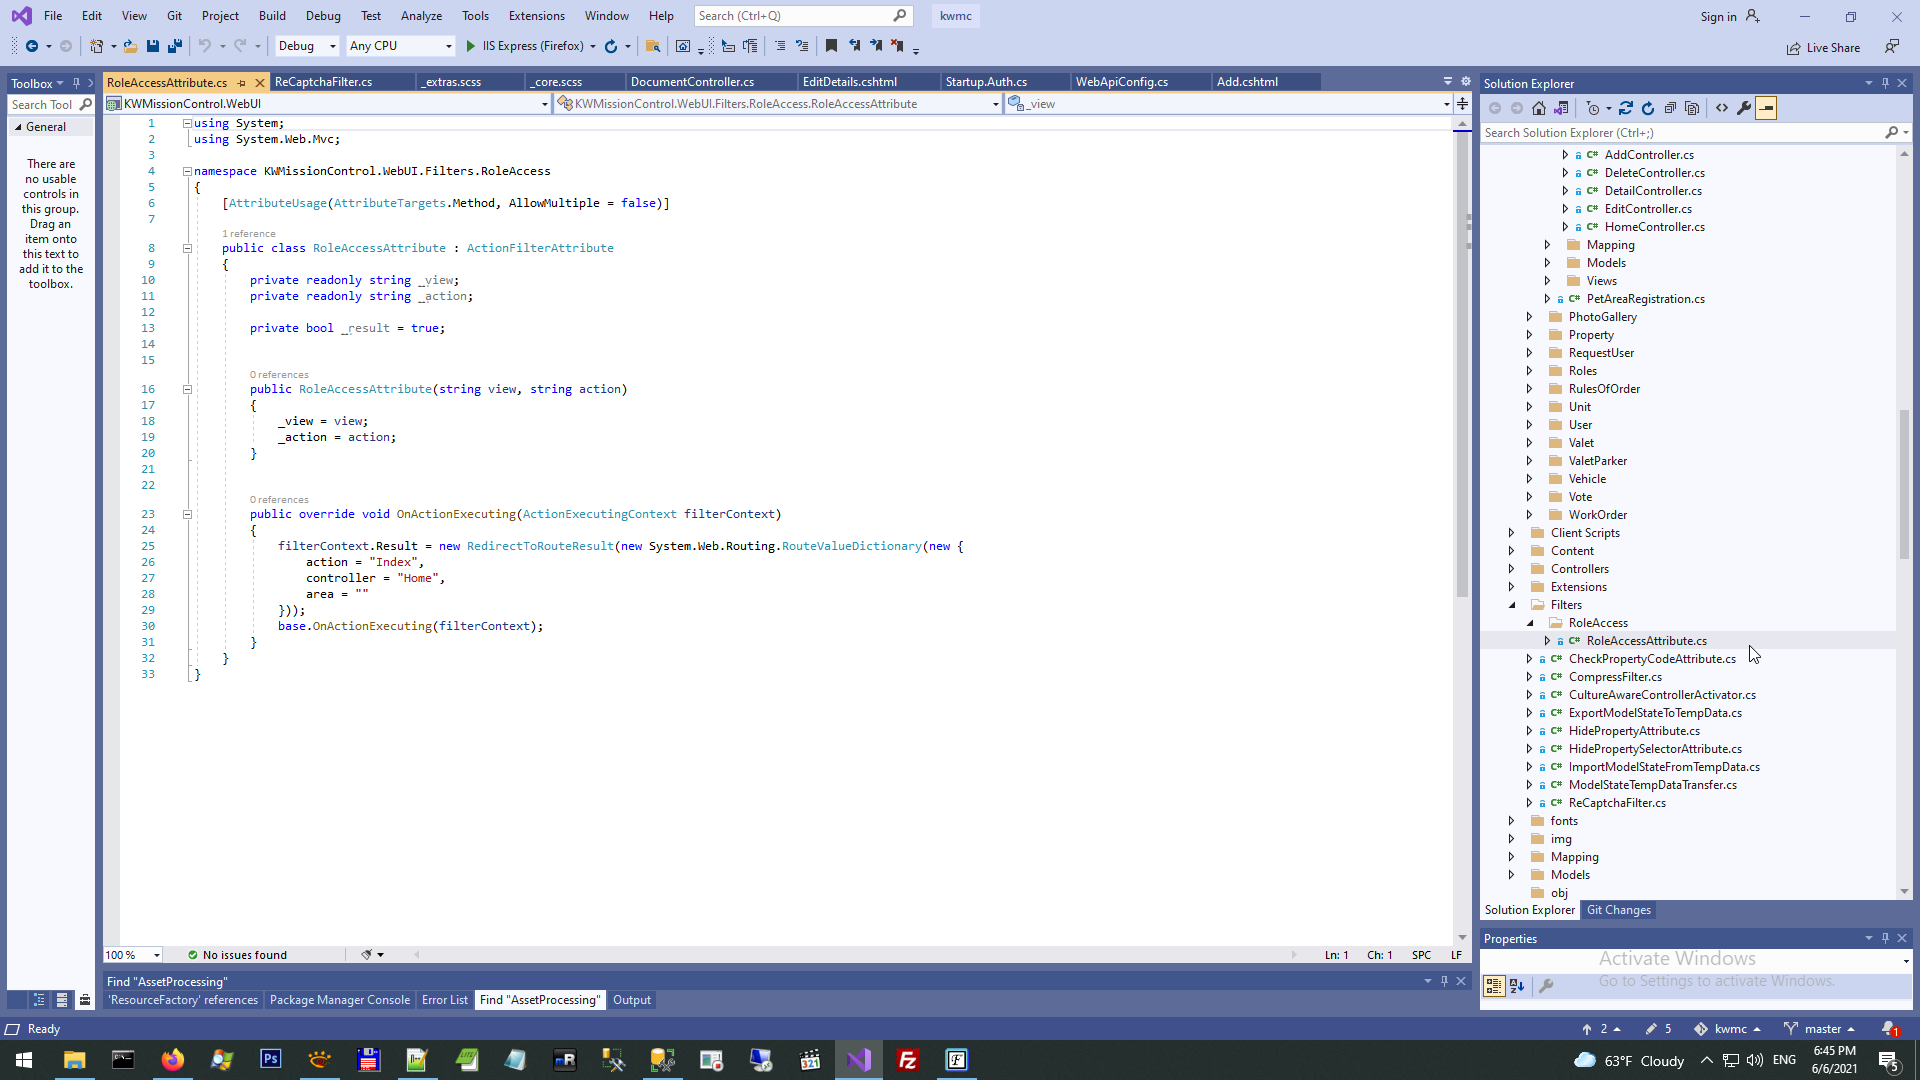Open Firefox from the Windows taskbar
This screenshot has height=1080, width=1920.
coord(173,1060)
